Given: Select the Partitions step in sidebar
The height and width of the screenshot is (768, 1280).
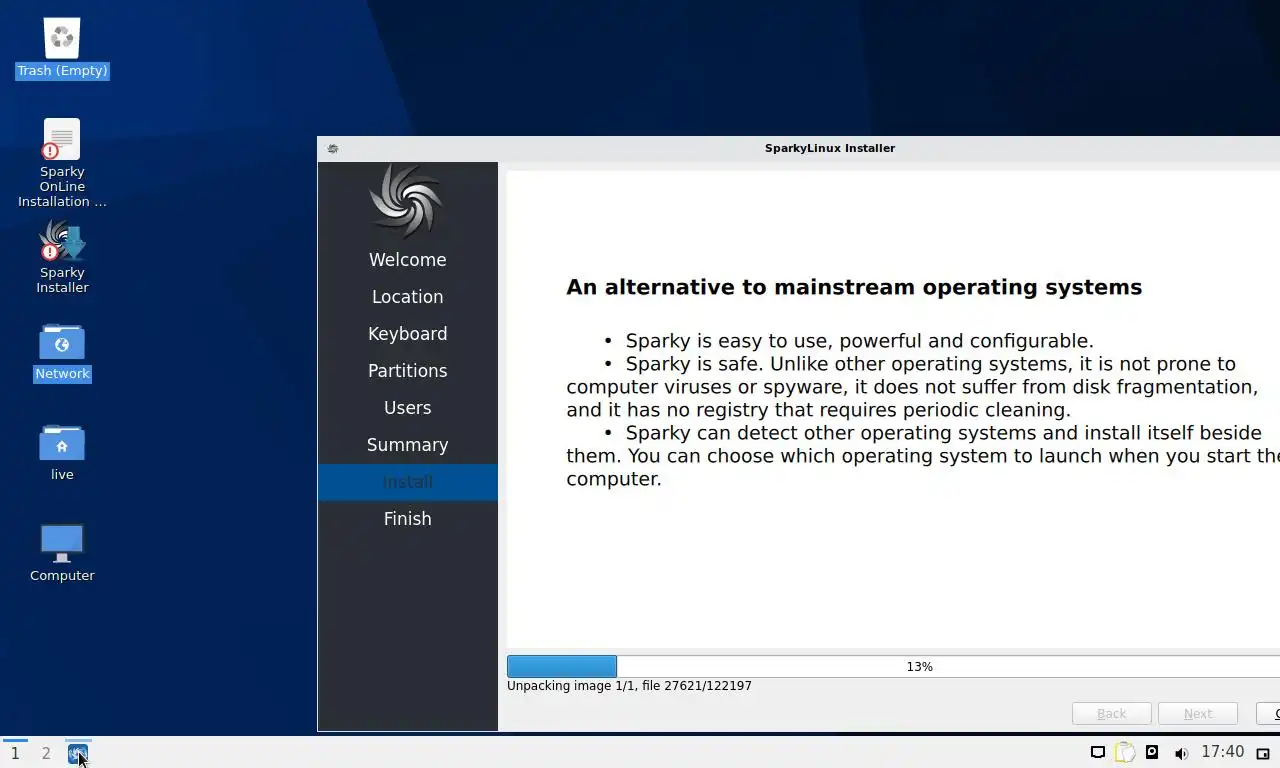Looking at the screenshot, I should tap(407, 371).
